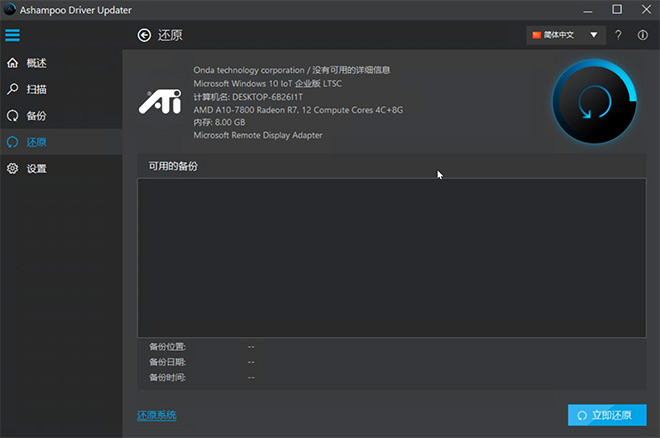Click the empty available backups list
Screen dimensions: 660x438
(391, 258)
